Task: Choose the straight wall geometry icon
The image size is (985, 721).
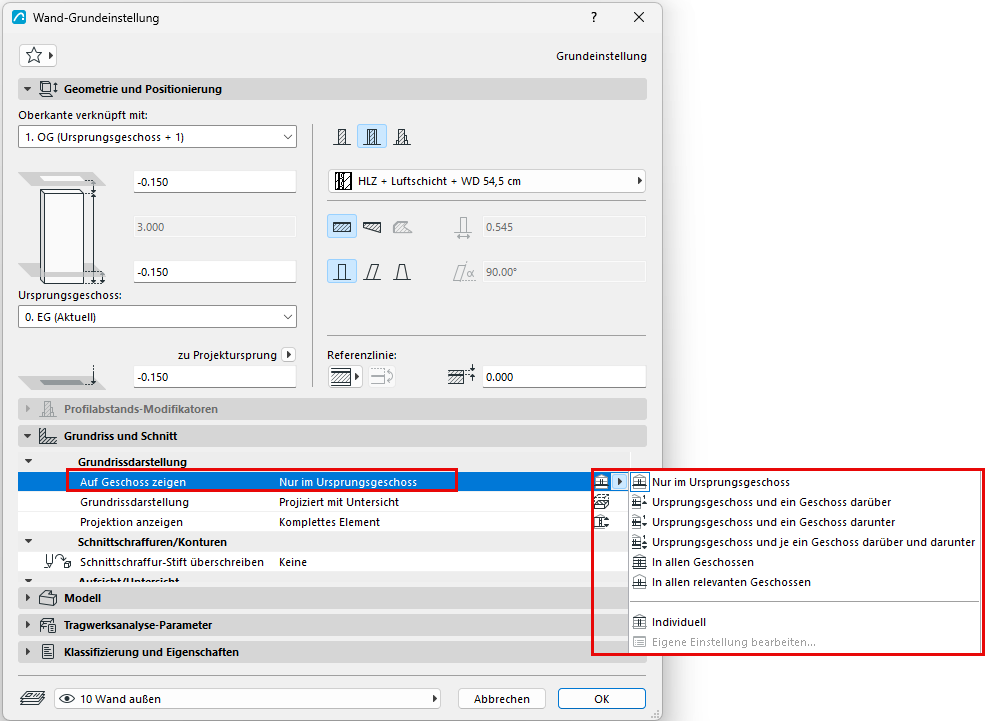Action: point(342,227)
